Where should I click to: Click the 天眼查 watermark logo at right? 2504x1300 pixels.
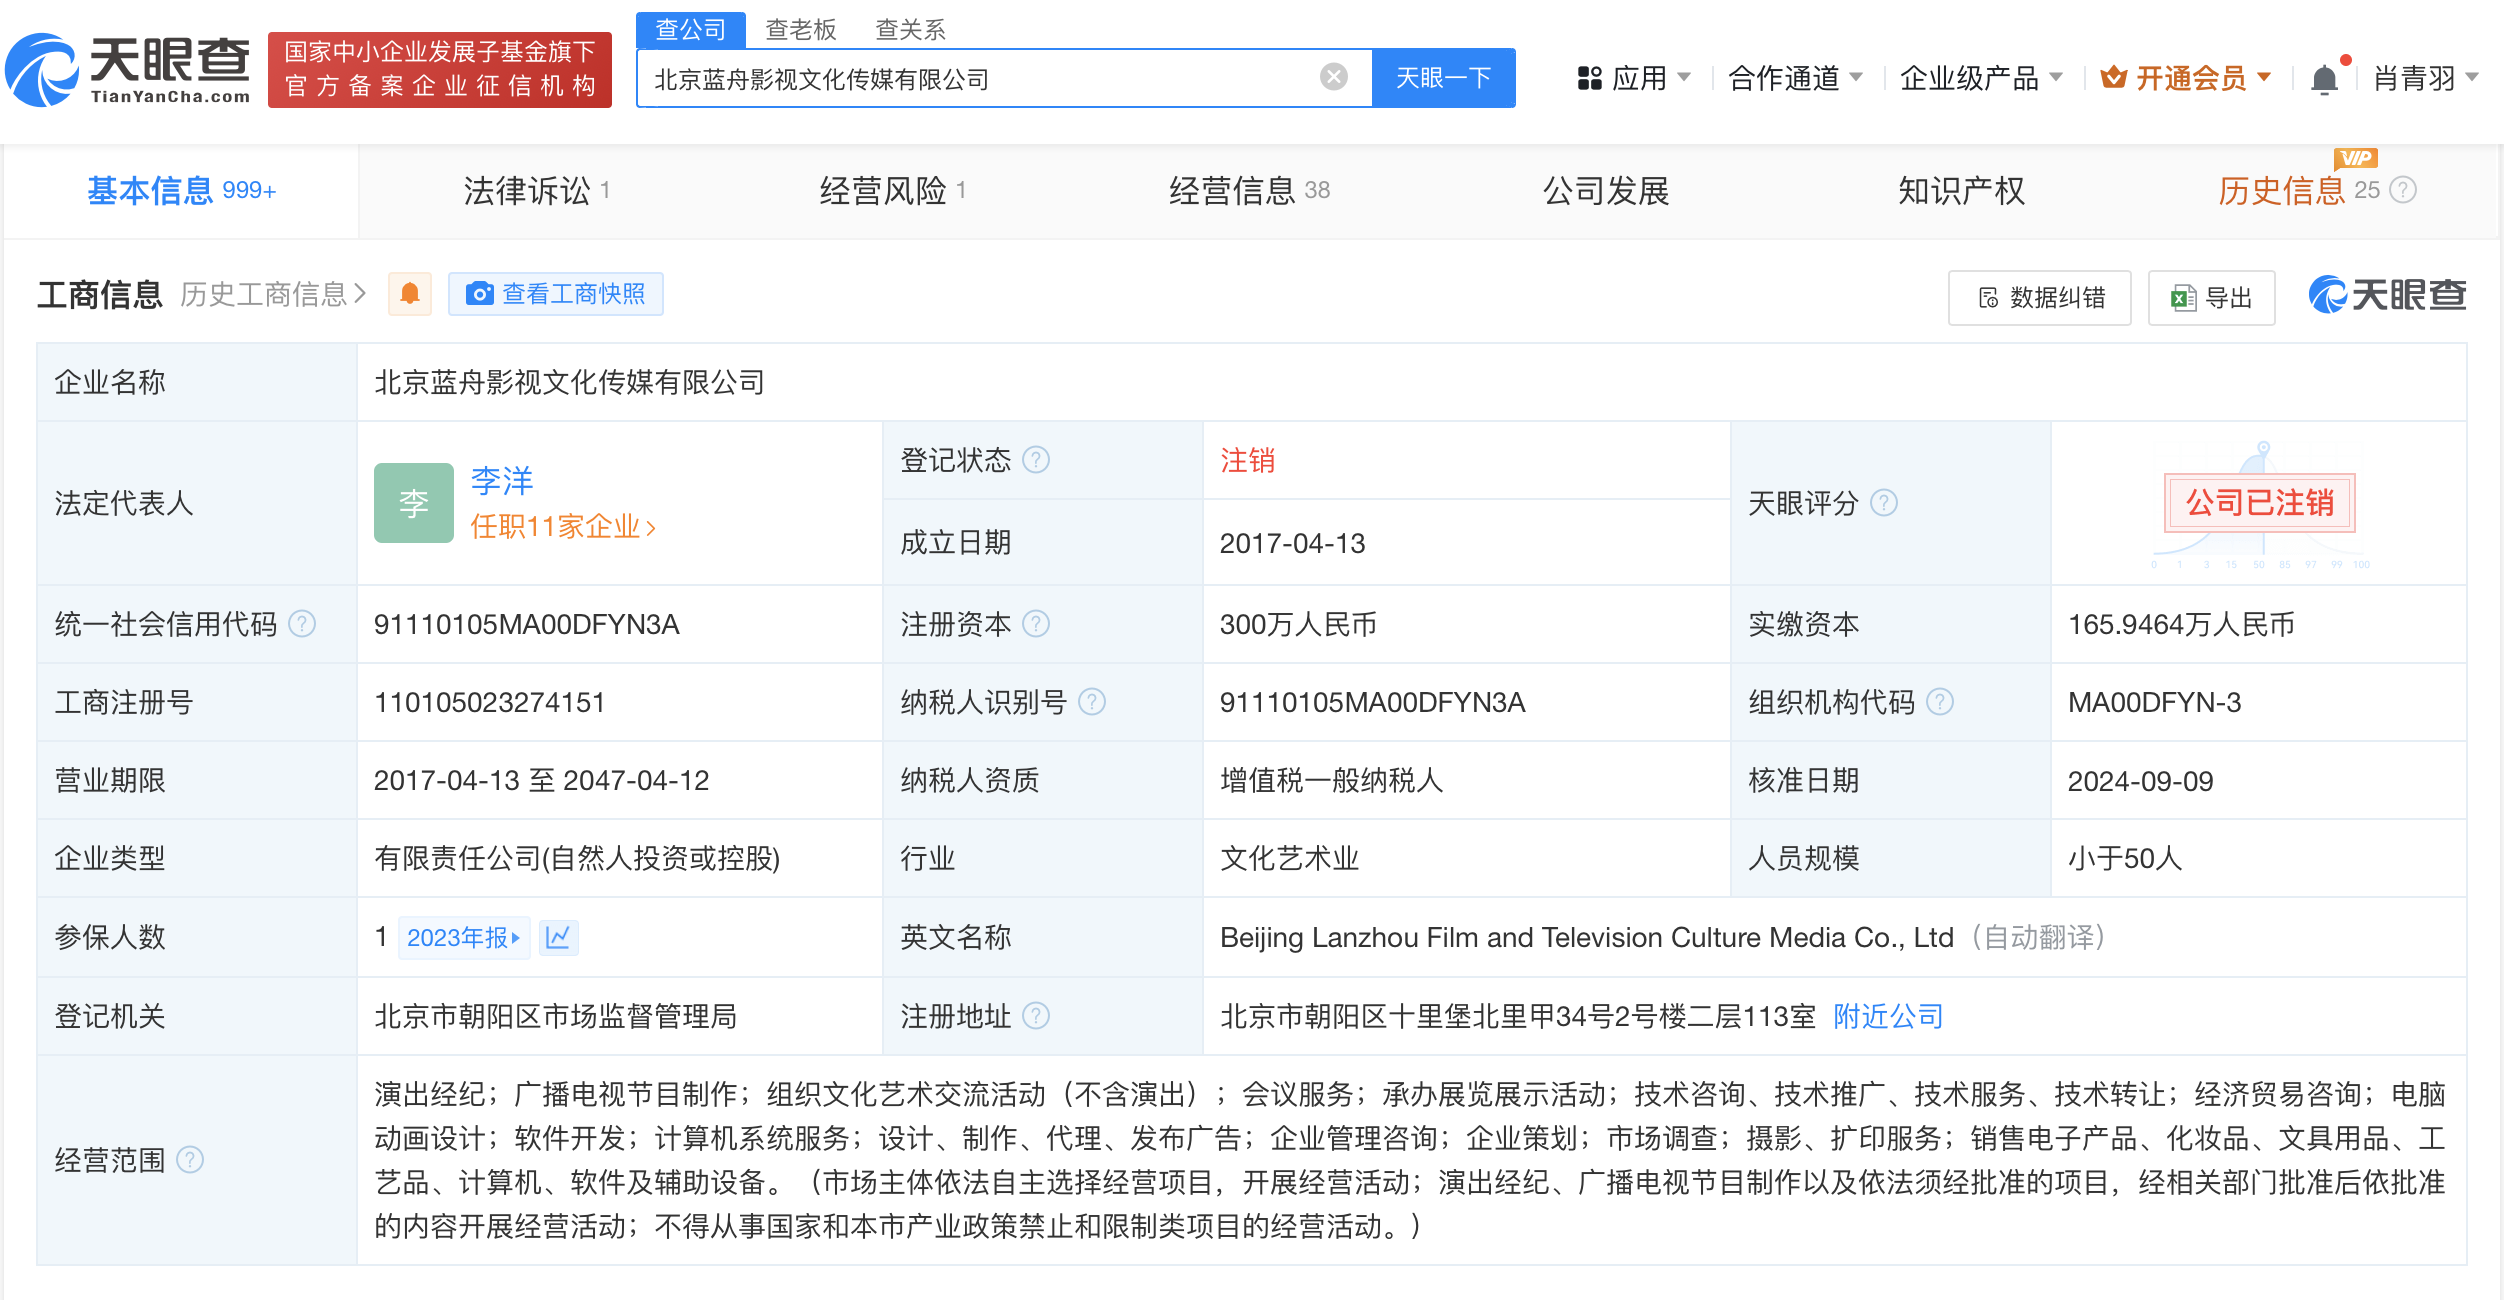tap(2387, 295)
